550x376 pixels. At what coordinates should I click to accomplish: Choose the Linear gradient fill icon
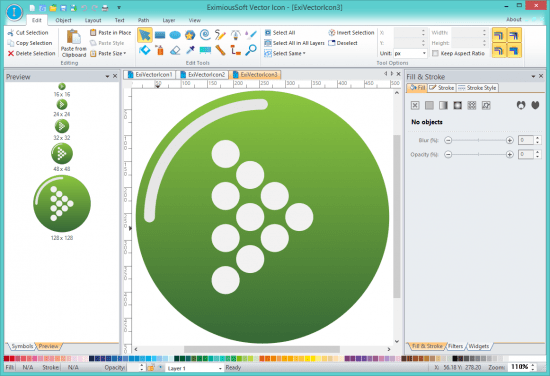[443, 105]
